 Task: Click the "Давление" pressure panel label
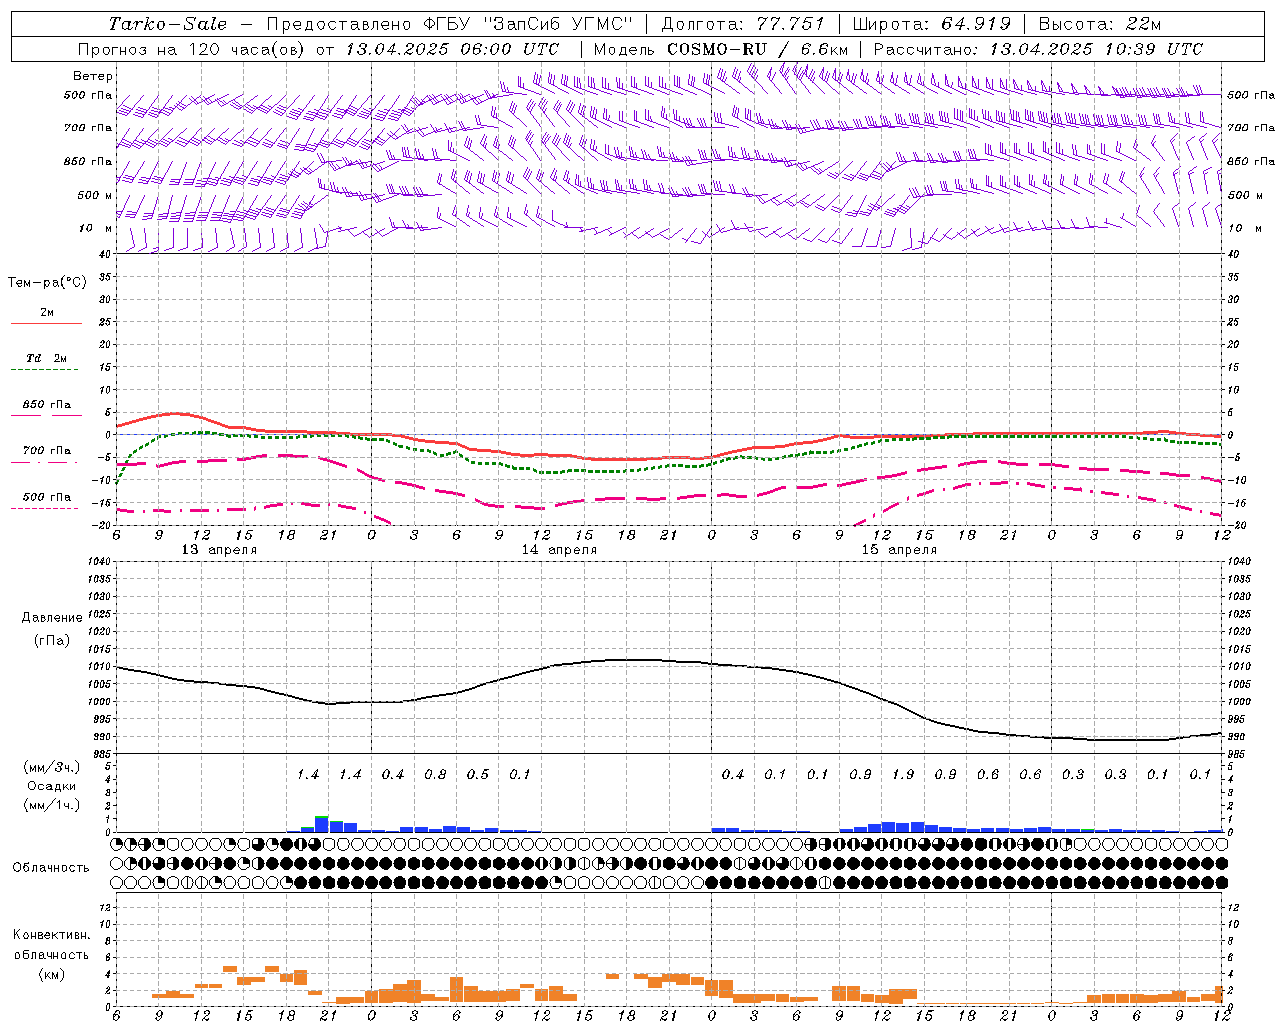52,618
